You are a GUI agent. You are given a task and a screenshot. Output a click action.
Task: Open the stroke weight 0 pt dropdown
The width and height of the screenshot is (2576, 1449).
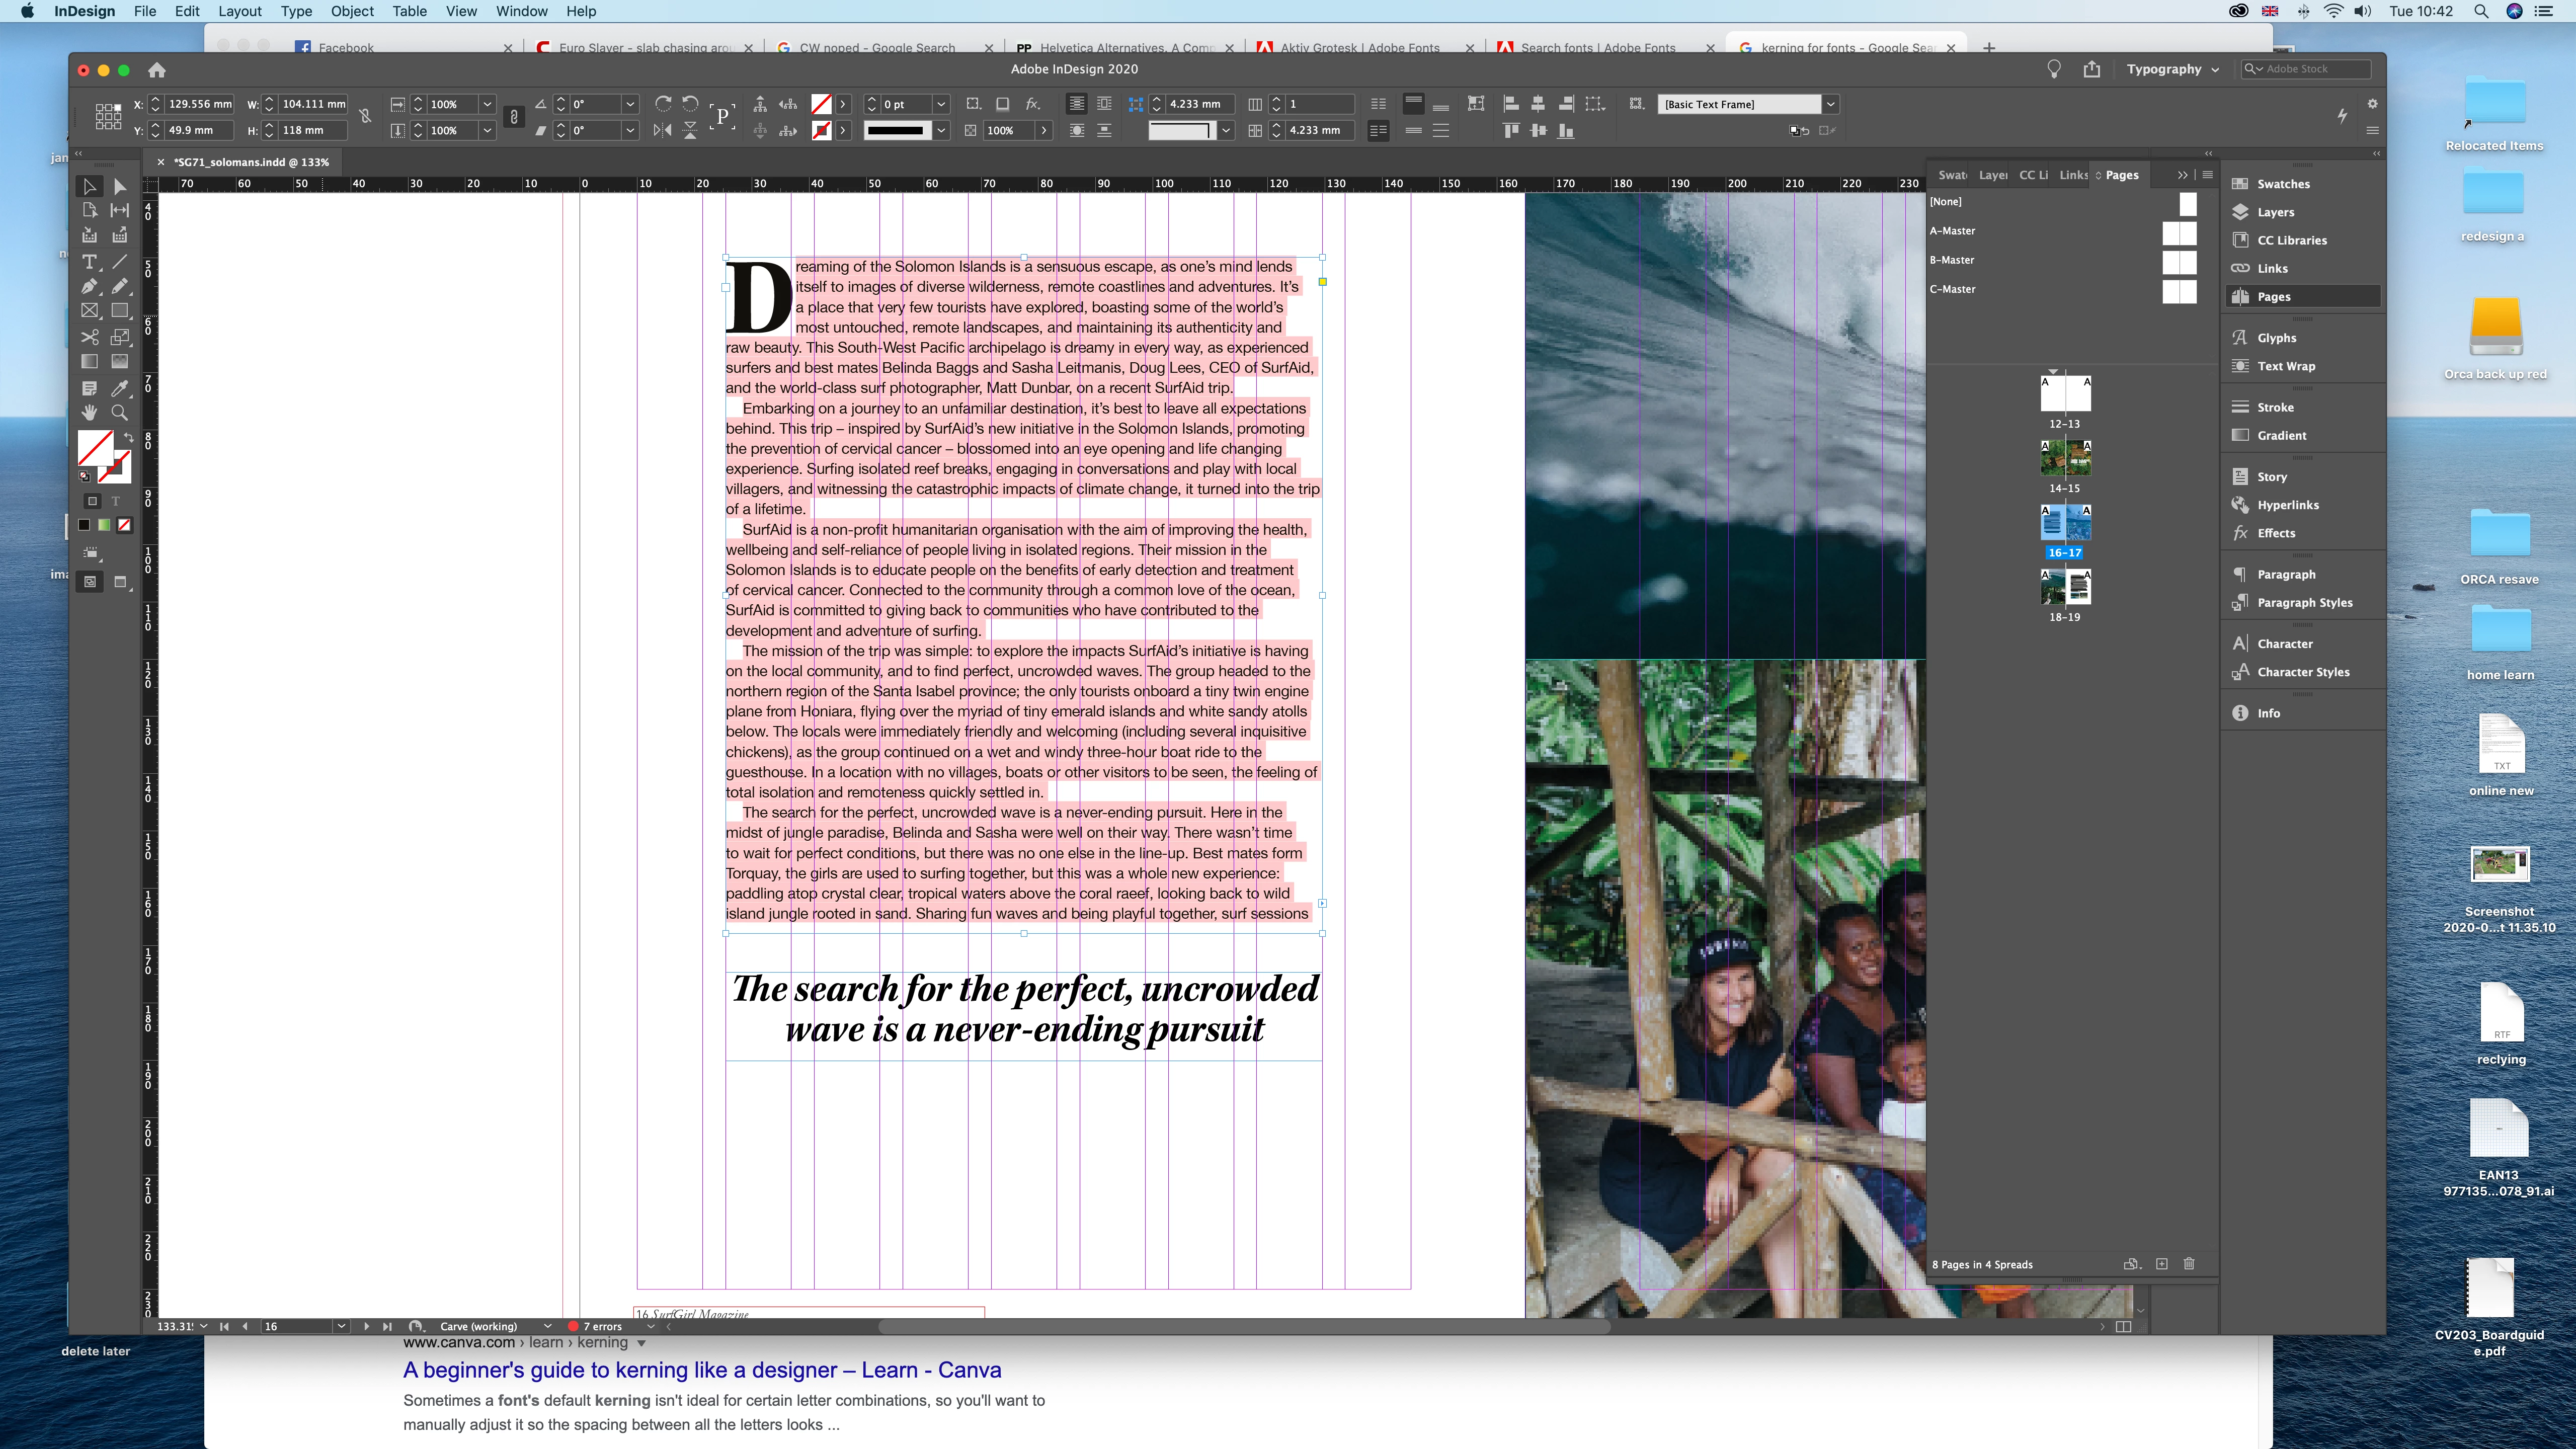coord(940,104)
